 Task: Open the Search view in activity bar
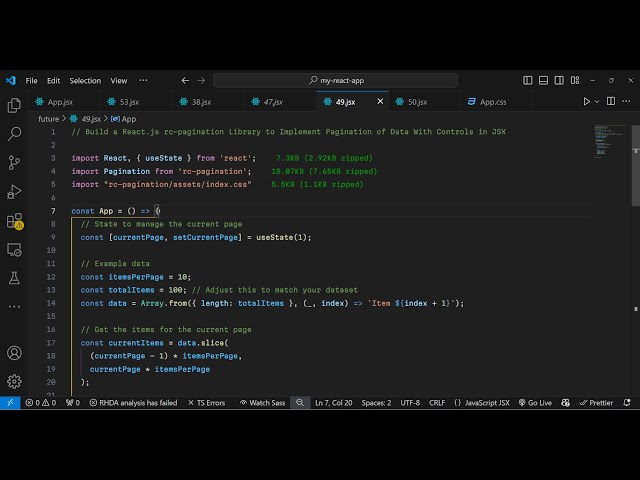click(14, 133)
